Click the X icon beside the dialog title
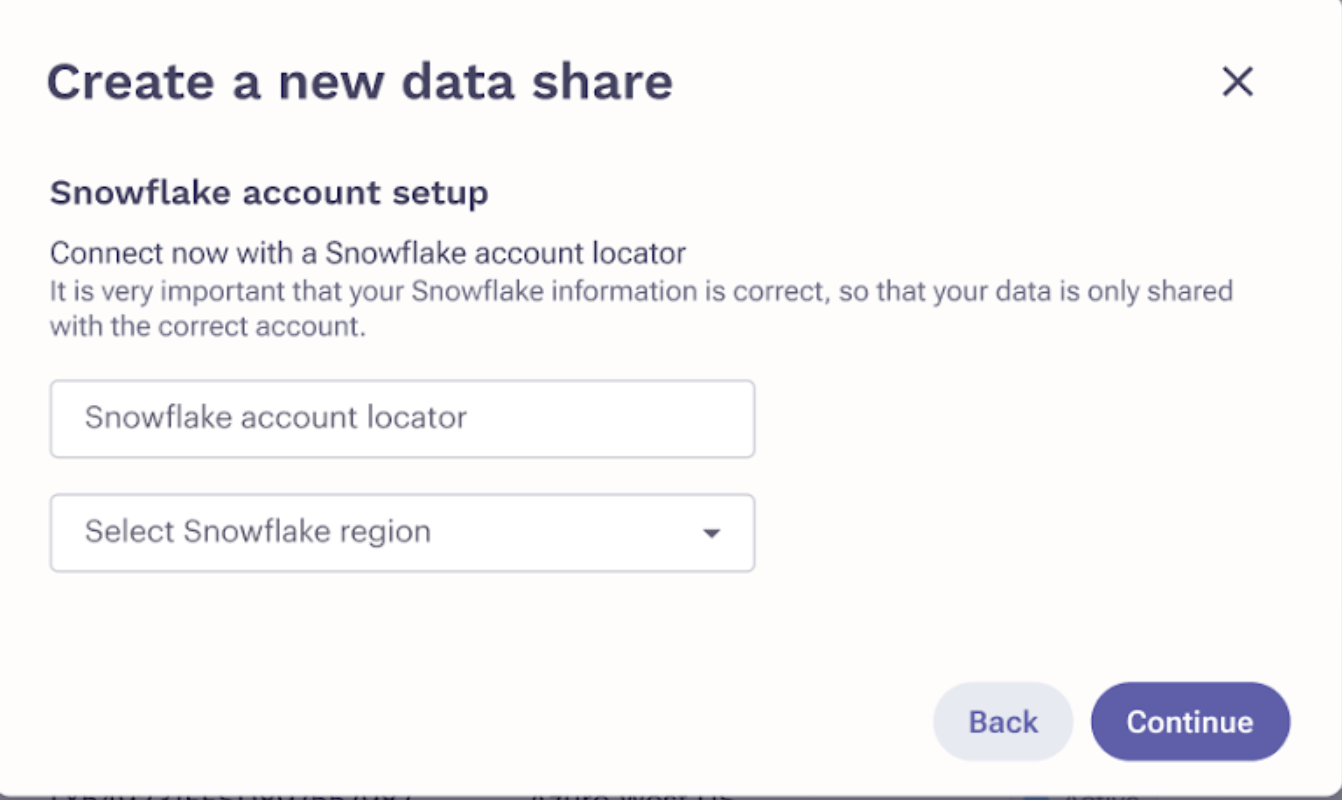The width and height of the screenshot is (1342, 800). click(x=1237, y=82)
